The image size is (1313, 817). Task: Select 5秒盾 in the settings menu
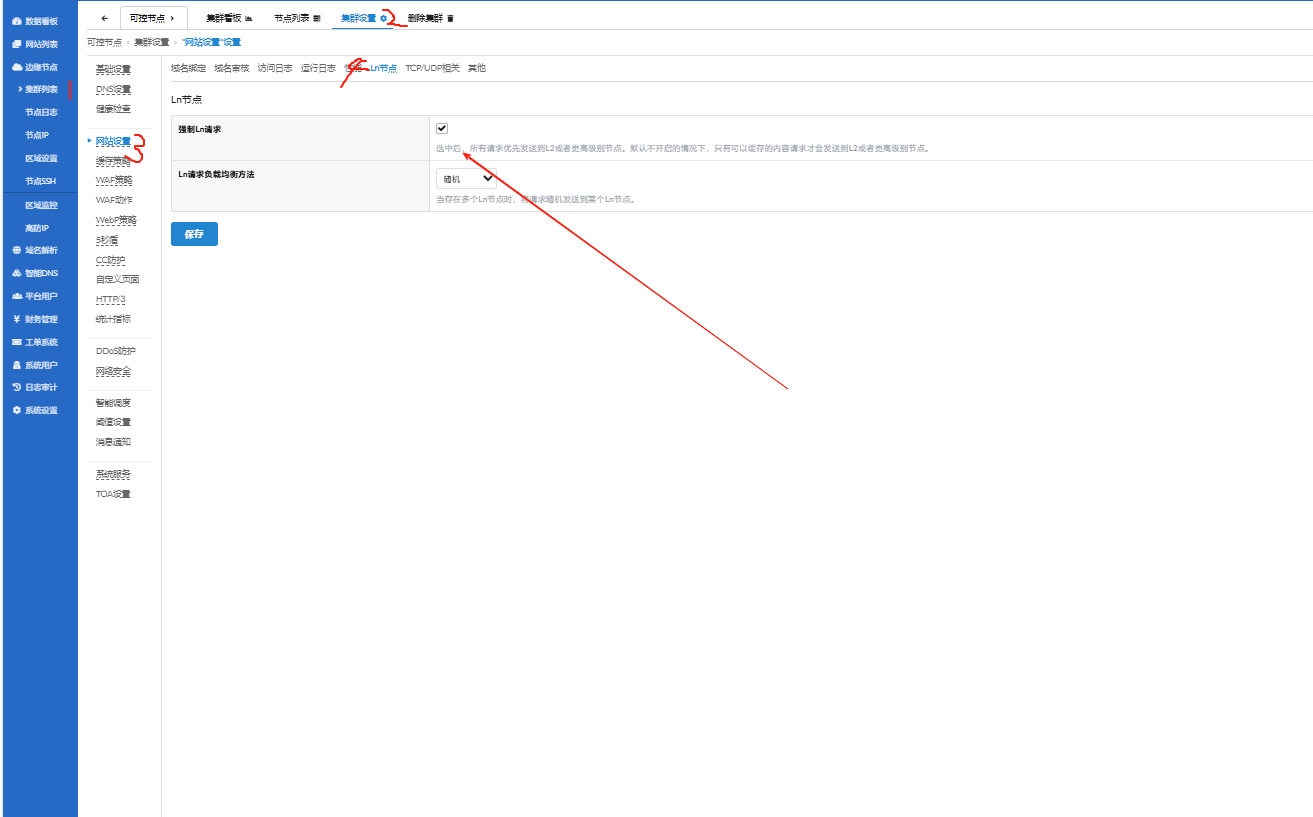[x=107, y=240]
